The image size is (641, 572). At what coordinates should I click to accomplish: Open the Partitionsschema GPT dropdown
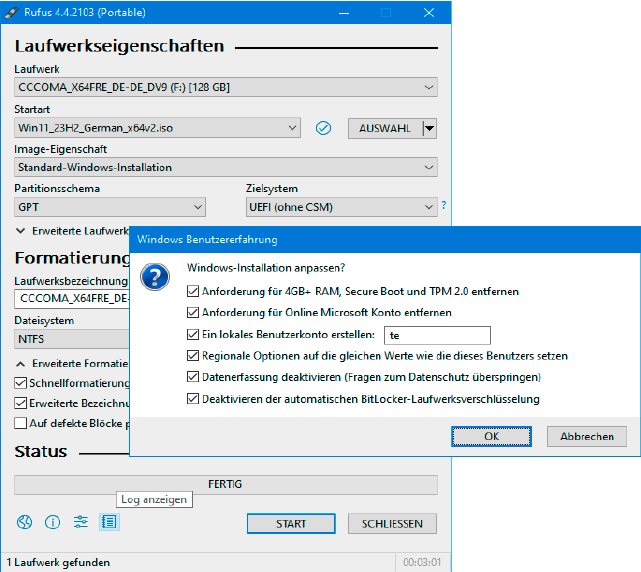(110, 207)
